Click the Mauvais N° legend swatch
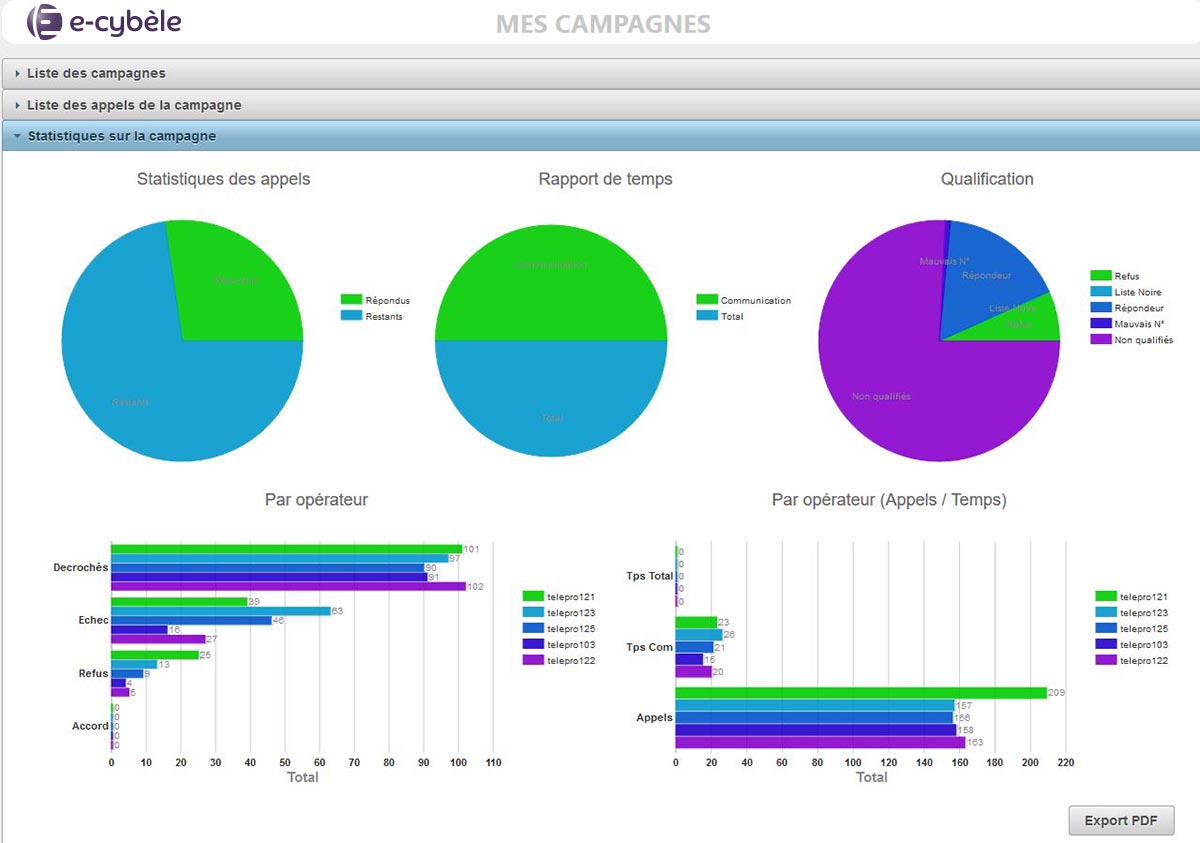This screenshot has width=1200, height=843. point(1100,324)
